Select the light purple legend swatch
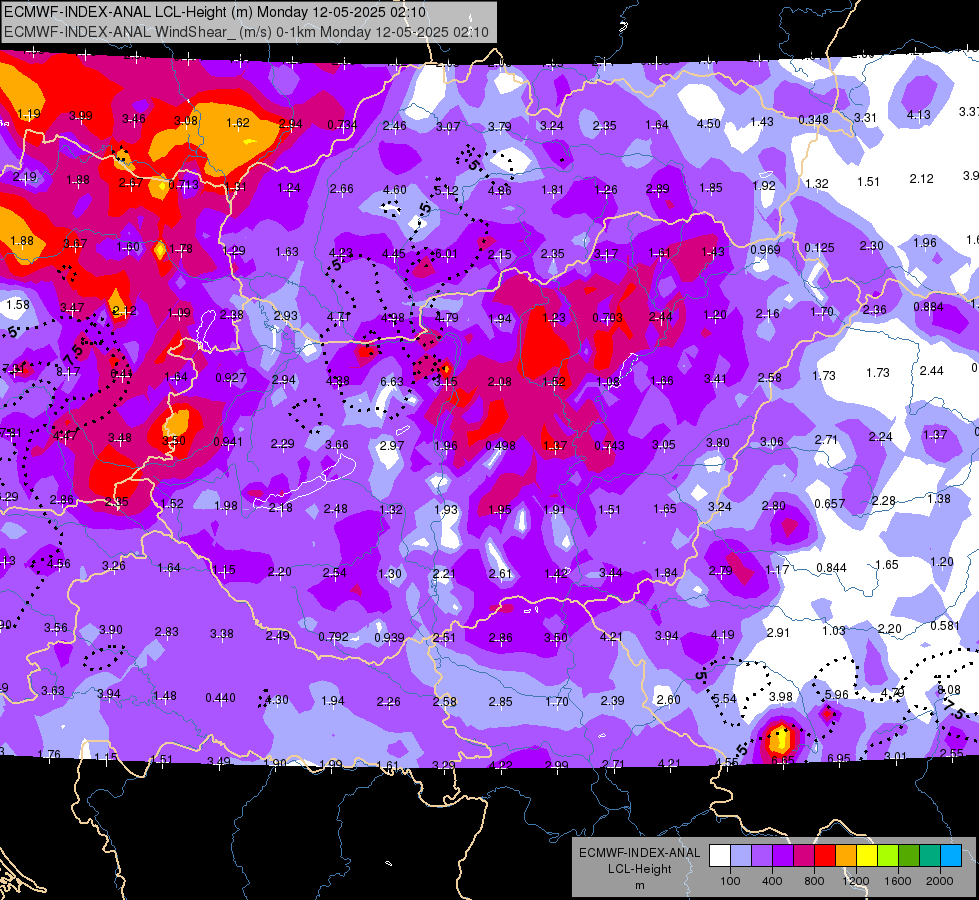The image size is (979, 900). point(762,856)
